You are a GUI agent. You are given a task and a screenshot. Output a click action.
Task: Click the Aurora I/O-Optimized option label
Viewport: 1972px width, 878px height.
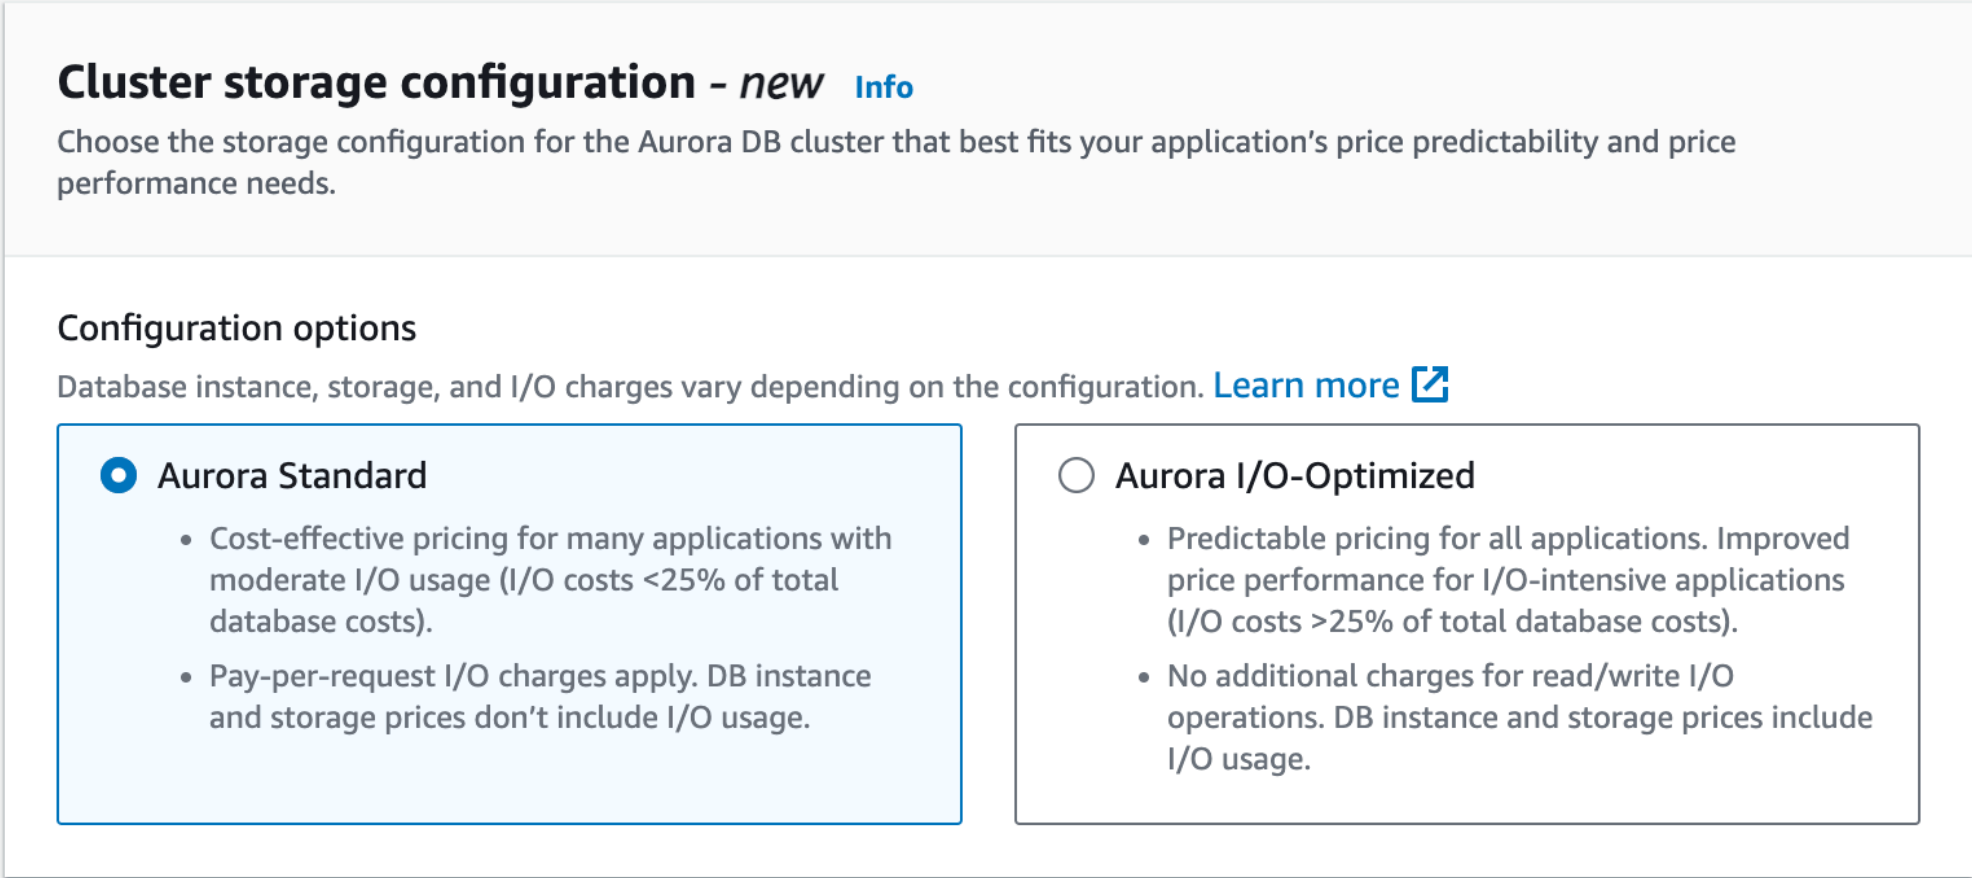click(x=1294, y=476)
